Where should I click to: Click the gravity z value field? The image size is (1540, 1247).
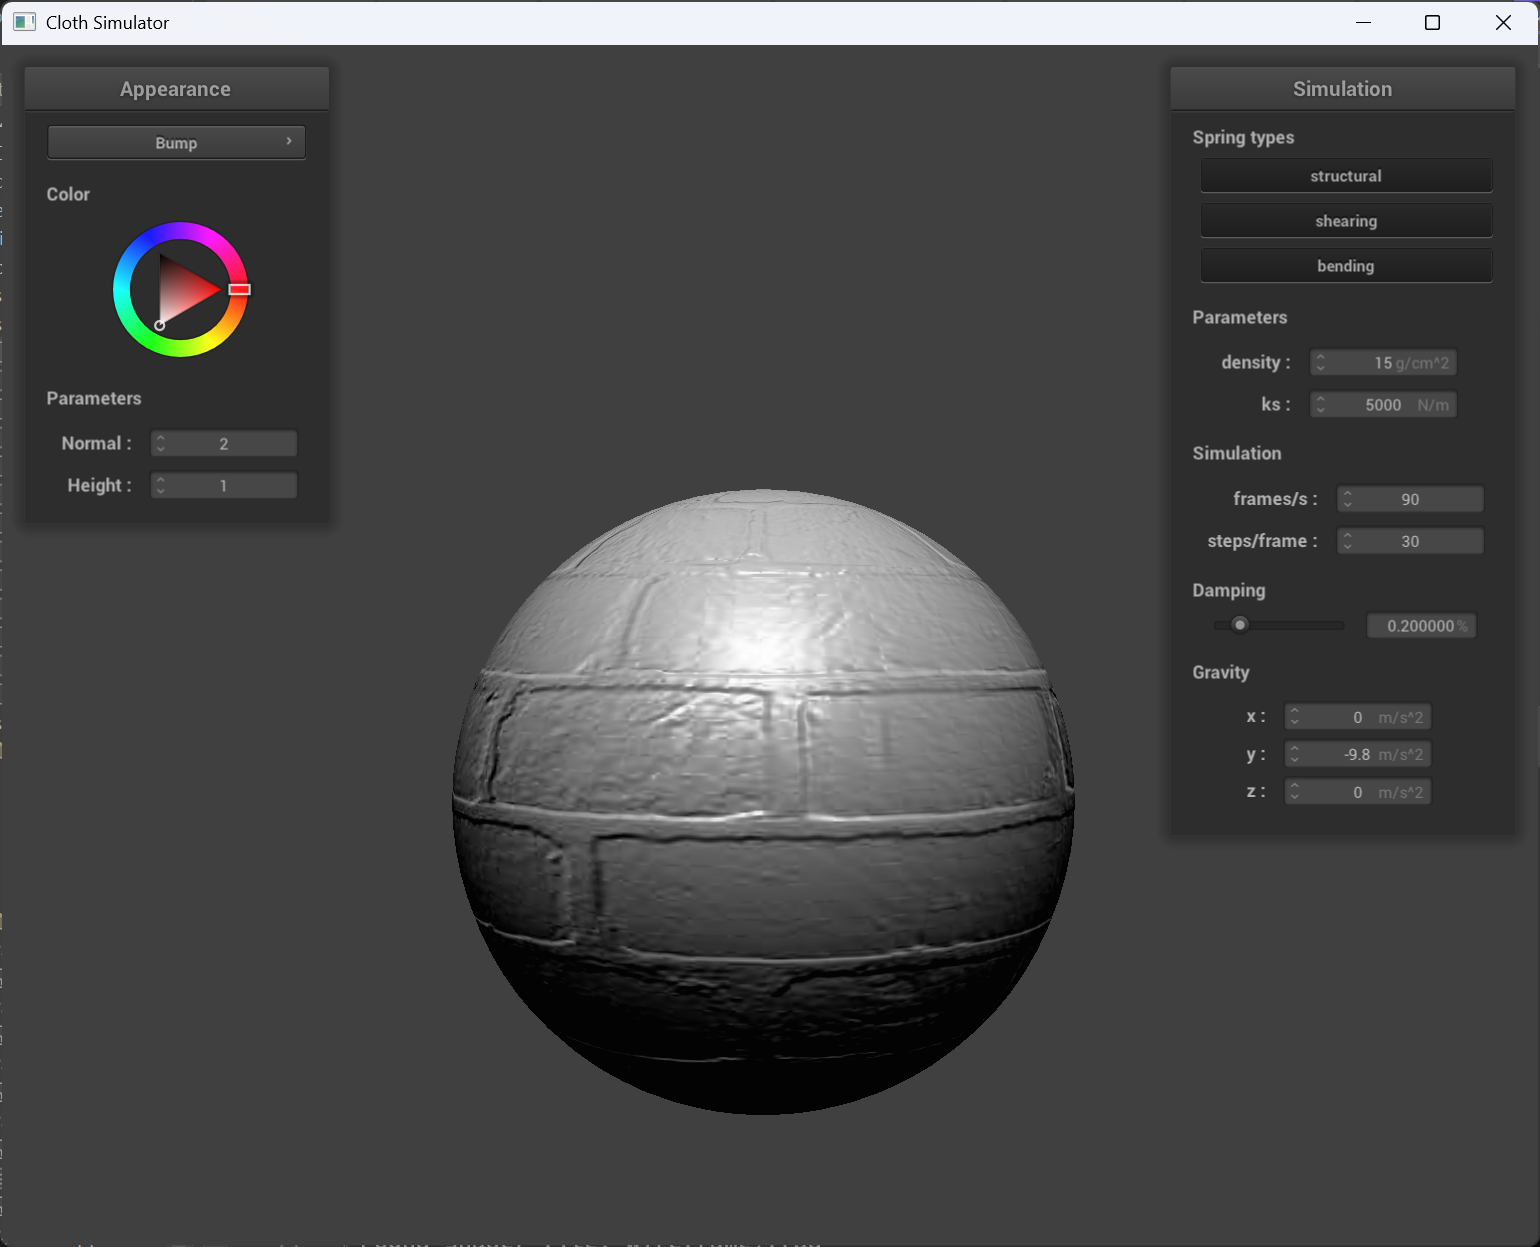click(x=1358, y=792)
